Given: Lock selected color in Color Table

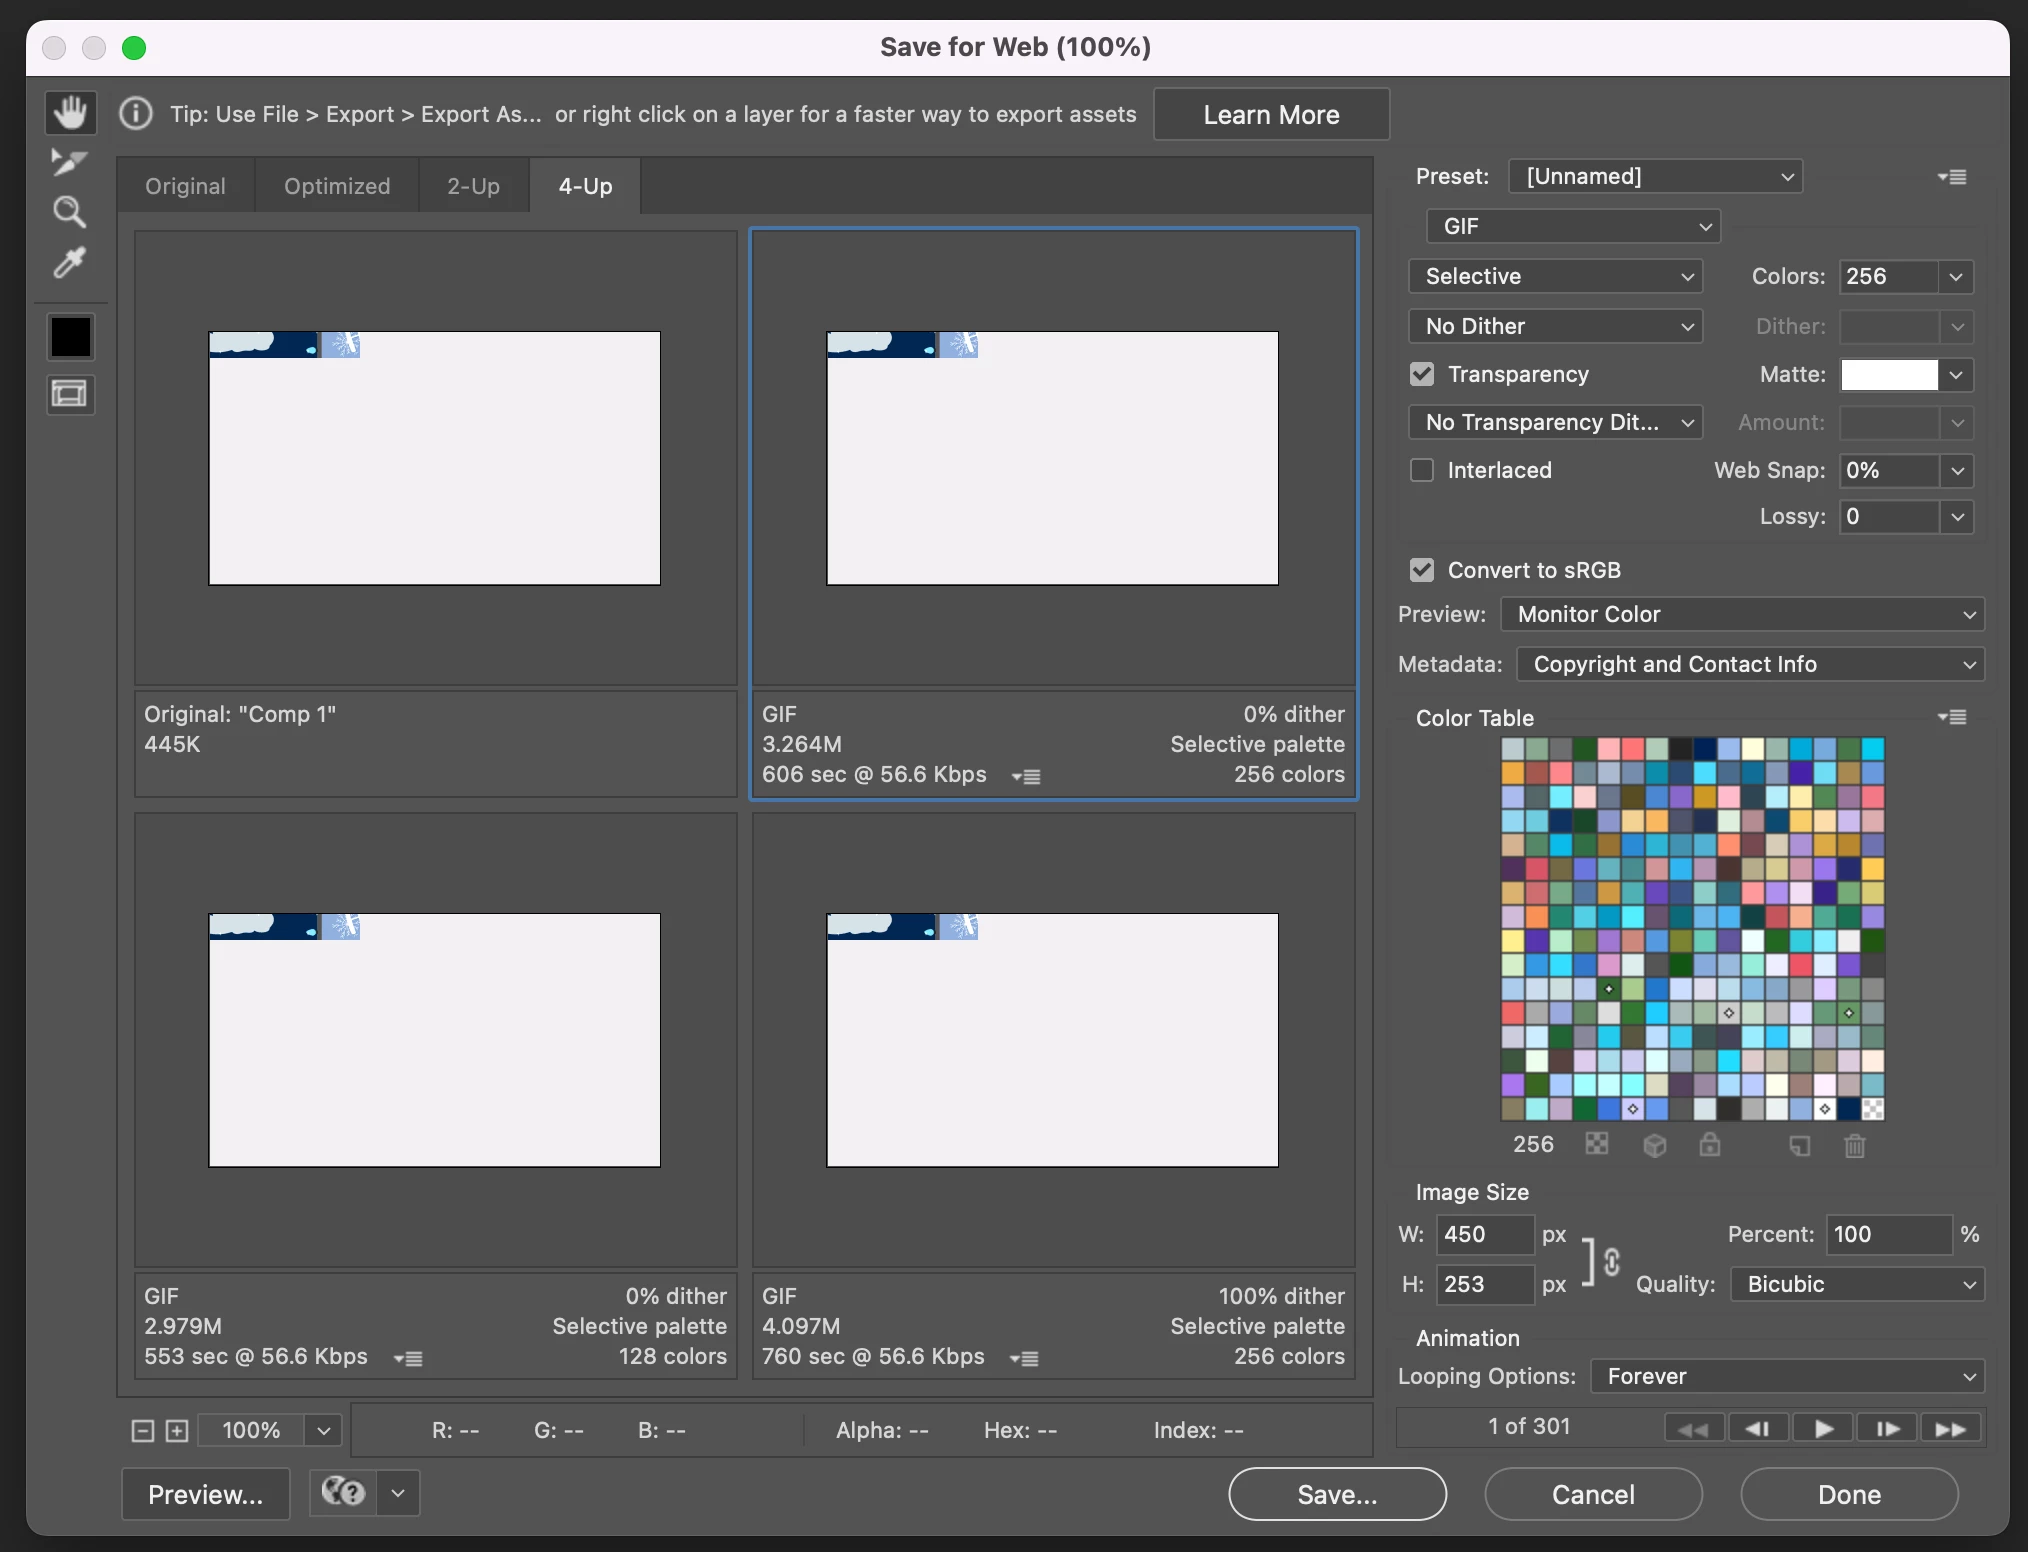Looking at the screenshot, I should point(1710,1145).
